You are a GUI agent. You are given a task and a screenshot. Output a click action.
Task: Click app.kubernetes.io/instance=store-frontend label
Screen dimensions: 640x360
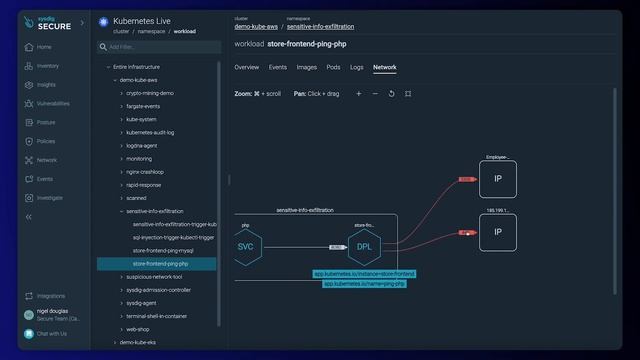(364, 274)
